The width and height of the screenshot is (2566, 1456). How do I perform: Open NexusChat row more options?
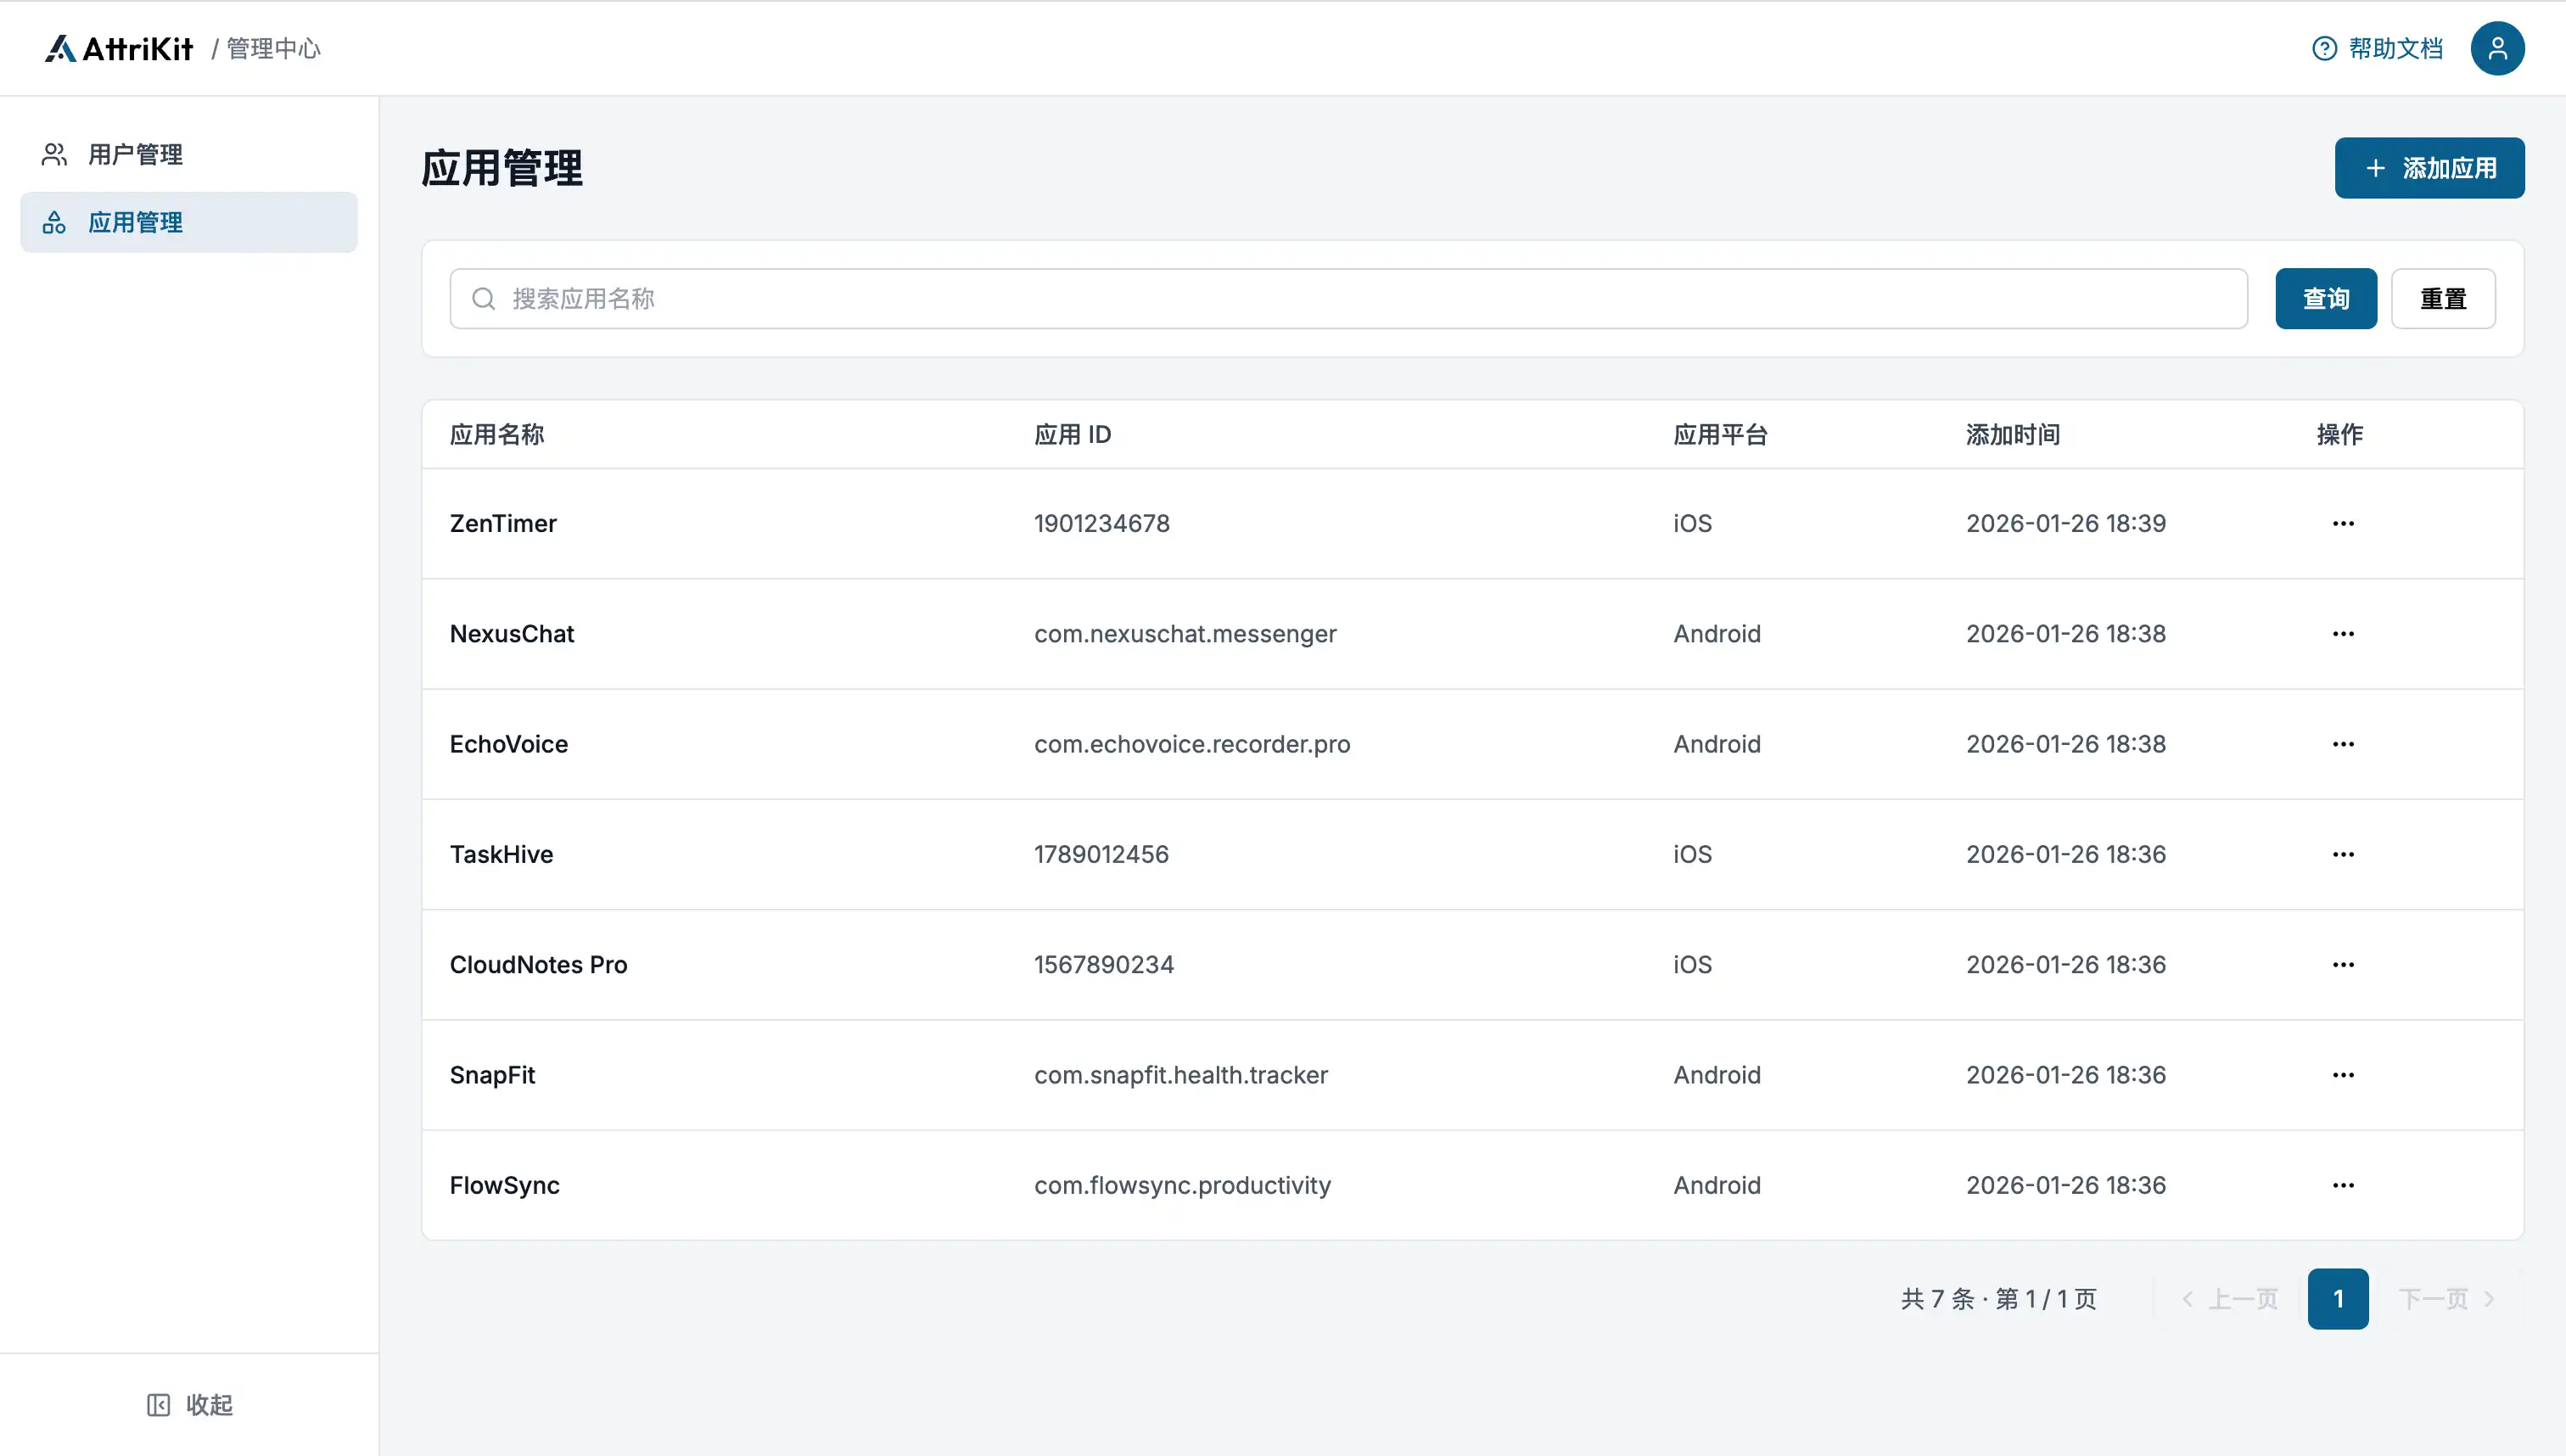point(2343,634)
